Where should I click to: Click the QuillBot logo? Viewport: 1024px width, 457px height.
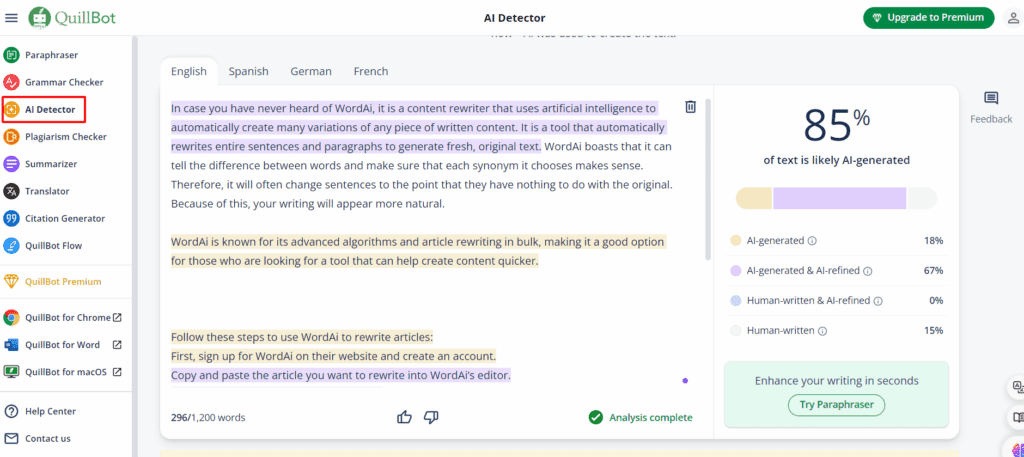[x=72, y=18]
